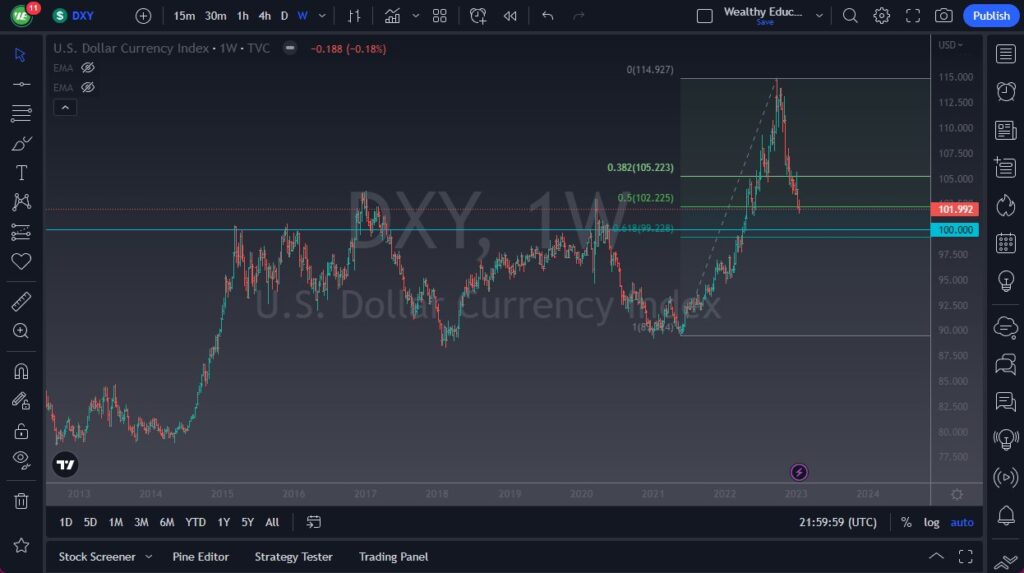The image size is (1024, 573).
Task: Open the watchlist panel
Action: (1006, 54)
